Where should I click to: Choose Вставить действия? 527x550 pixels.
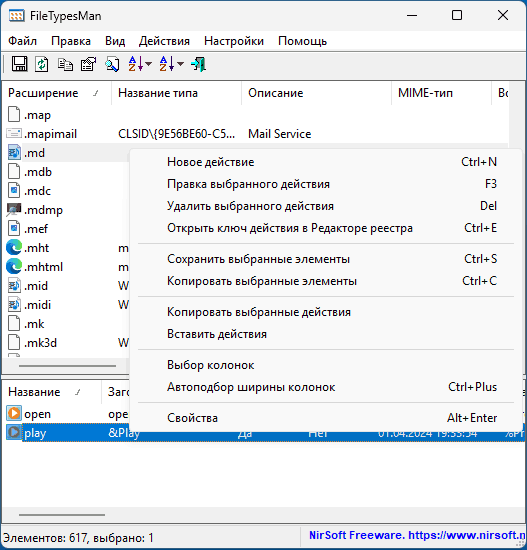tap(326, 334)
